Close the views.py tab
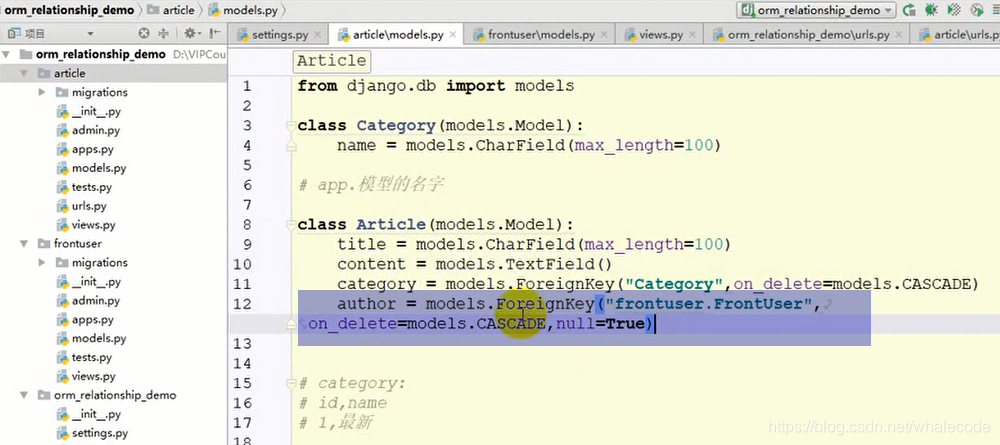Screen dimensions: 1000x445 point(693,35)
